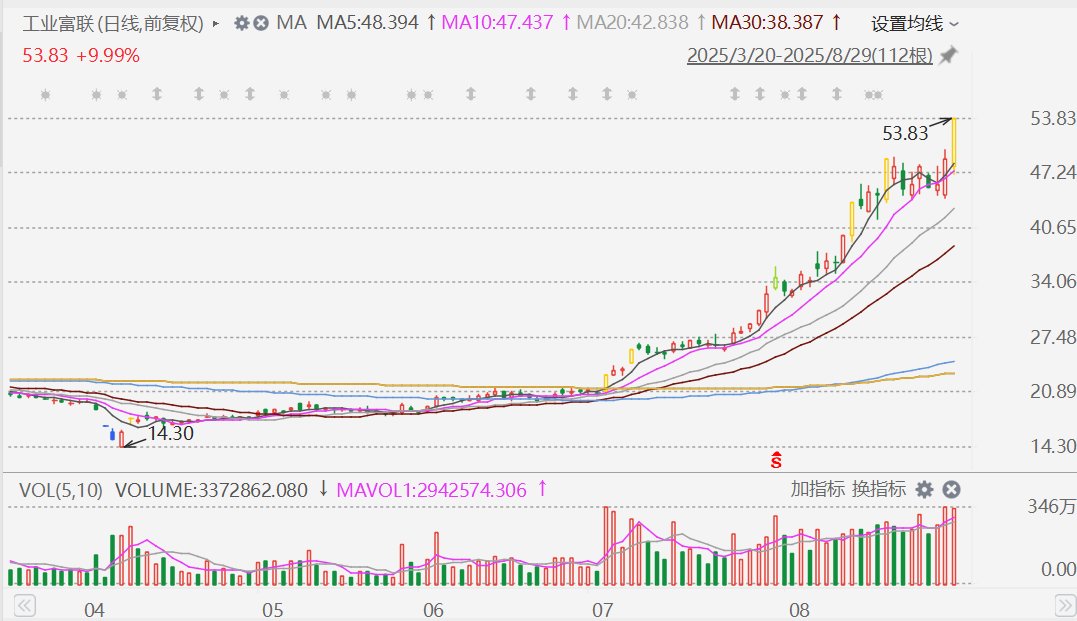Go to earlier dates with left double-arrow

pyautogui.click(x=24, y=606)
